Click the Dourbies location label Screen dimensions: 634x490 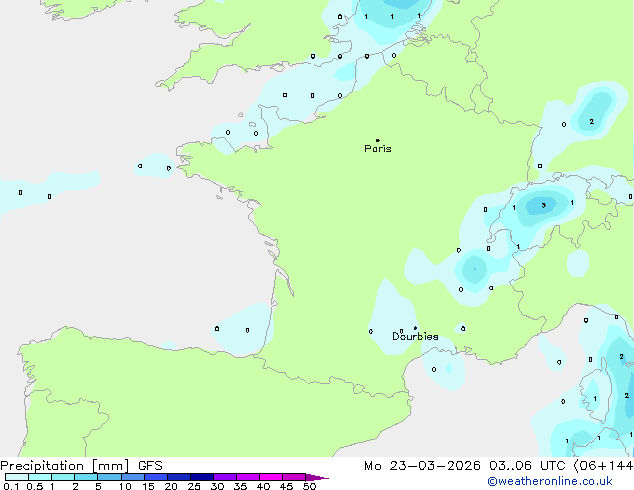(x=415, y=336)
